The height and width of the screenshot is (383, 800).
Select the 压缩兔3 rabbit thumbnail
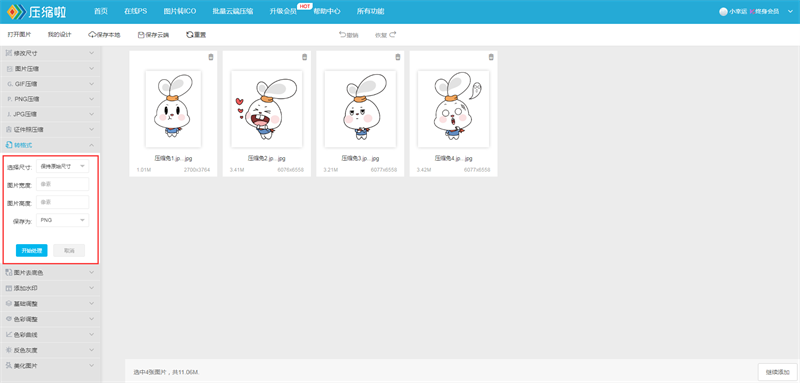(x=360, y=109)
